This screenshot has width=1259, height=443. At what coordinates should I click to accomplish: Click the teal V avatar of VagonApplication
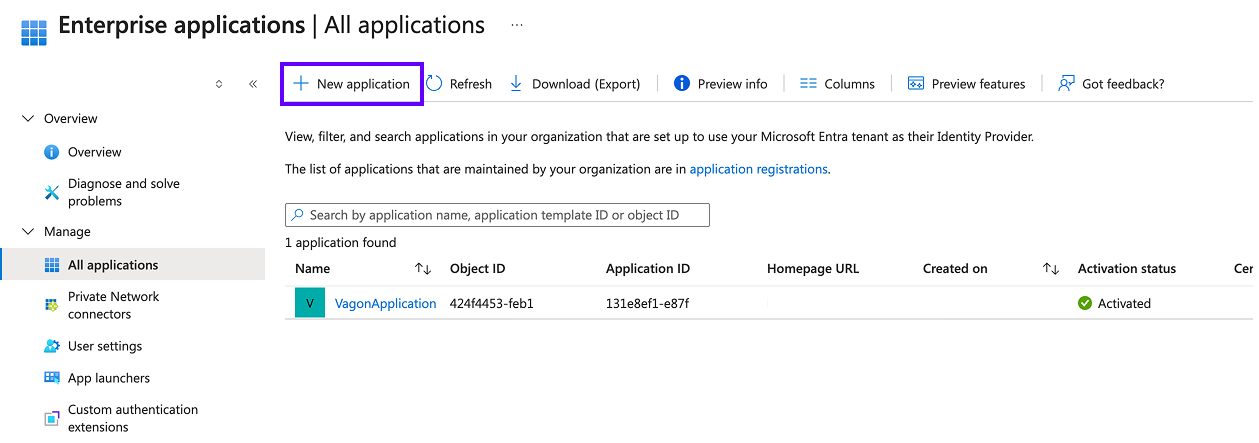click(310, 303)
